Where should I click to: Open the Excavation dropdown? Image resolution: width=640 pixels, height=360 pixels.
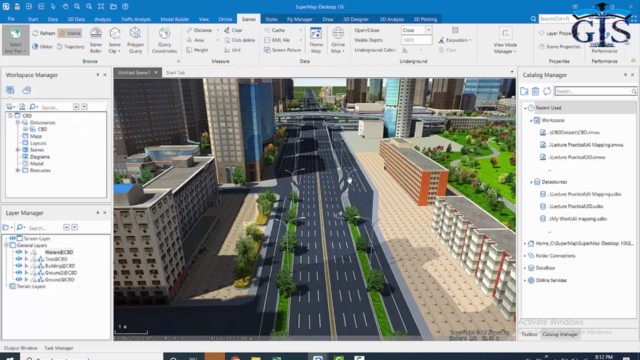pyautogui.click(x=455, y=40)
